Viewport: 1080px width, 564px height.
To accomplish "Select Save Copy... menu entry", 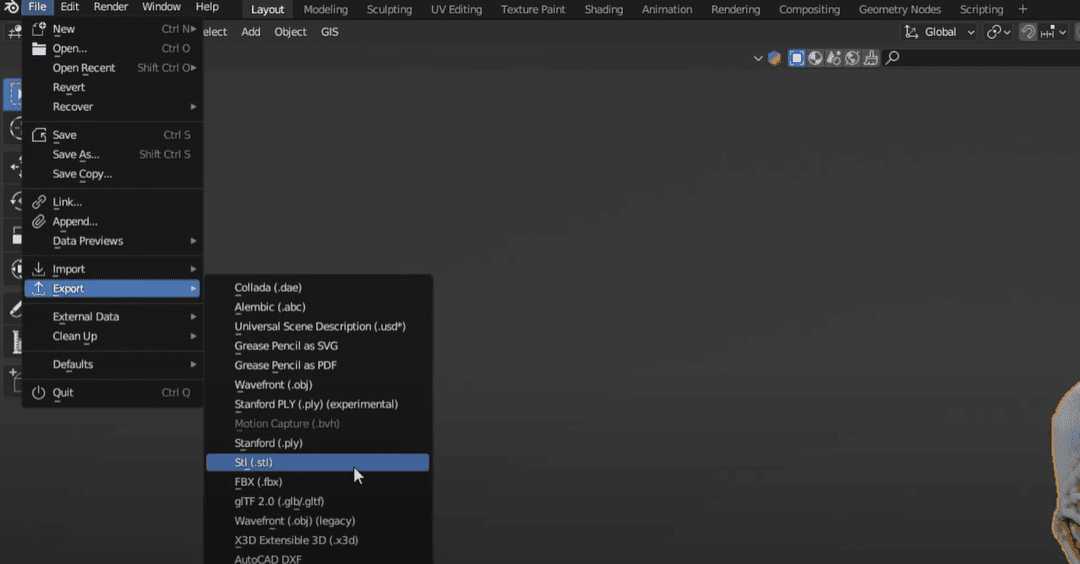I will point(113,174).
